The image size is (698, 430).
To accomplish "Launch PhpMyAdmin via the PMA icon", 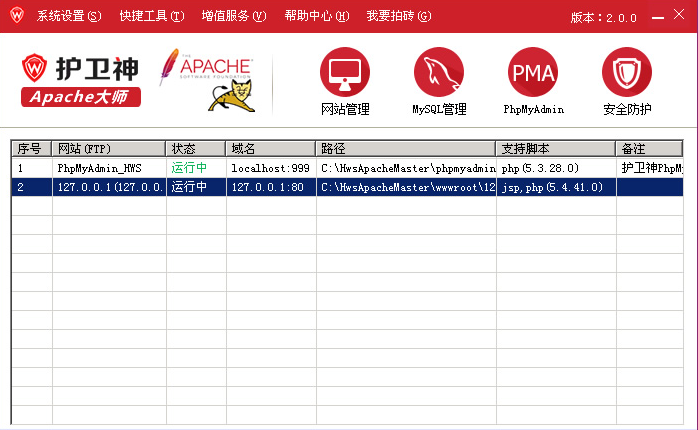I will pos(533,72).
